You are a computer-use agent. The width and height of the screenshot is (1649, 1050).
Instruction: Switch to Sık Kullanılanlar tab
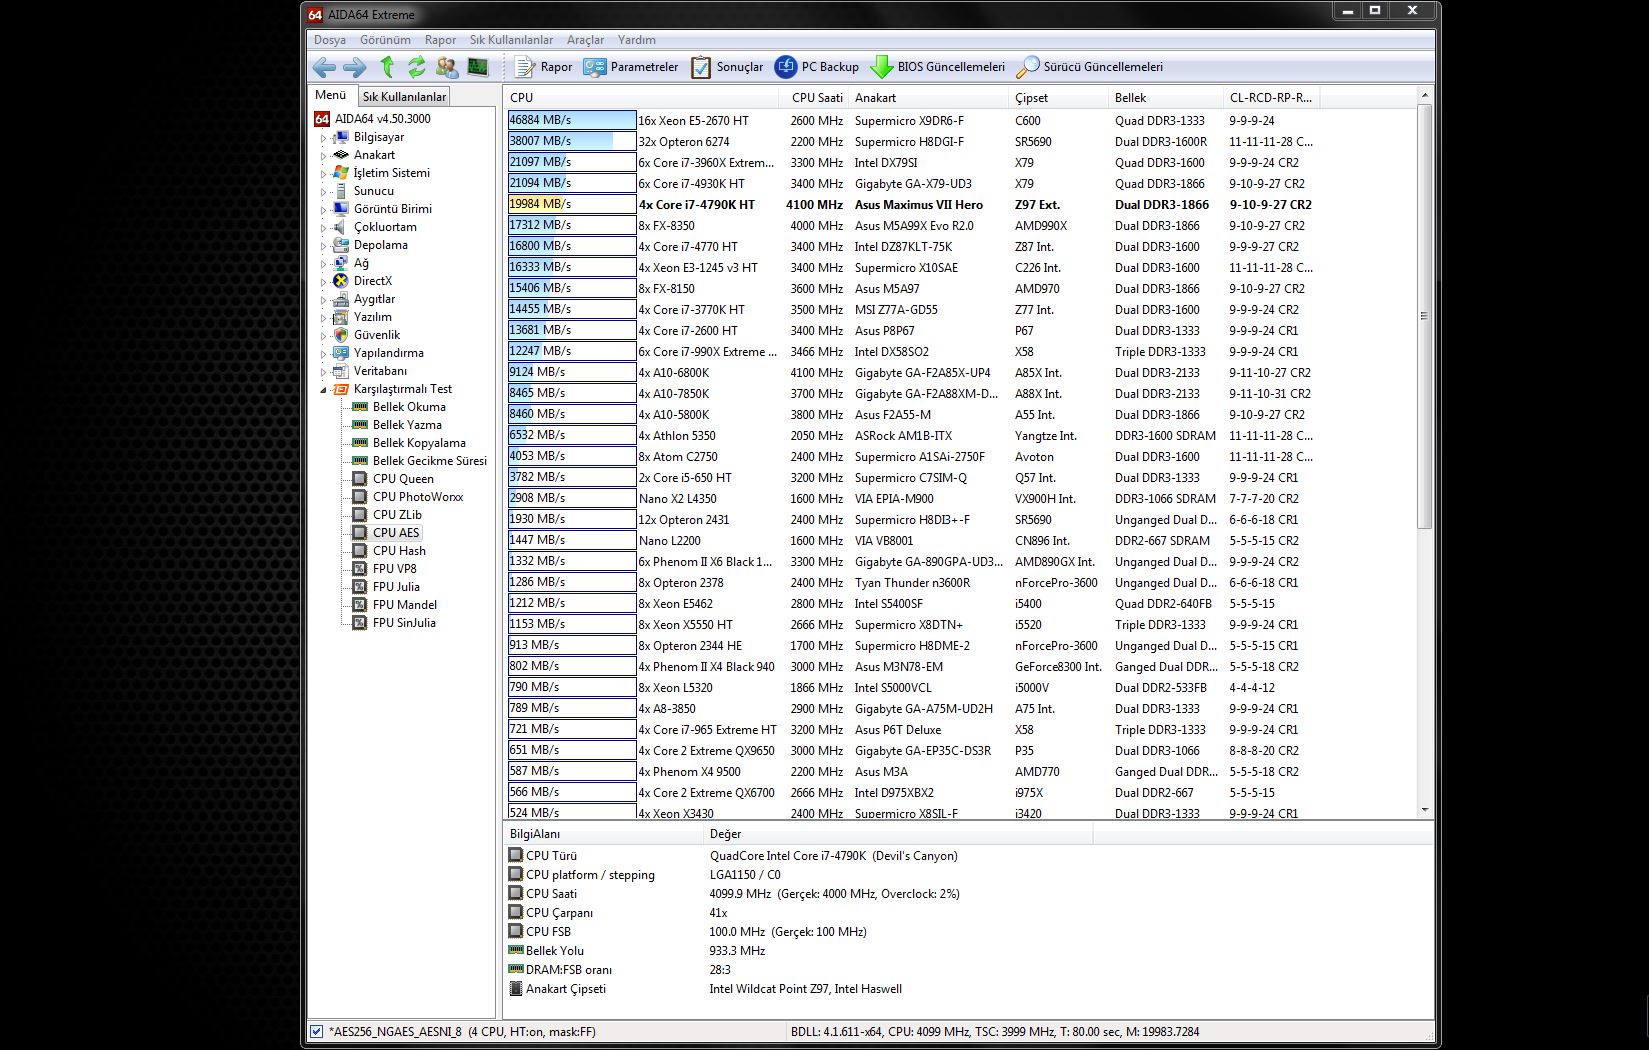tap(404, 97)
